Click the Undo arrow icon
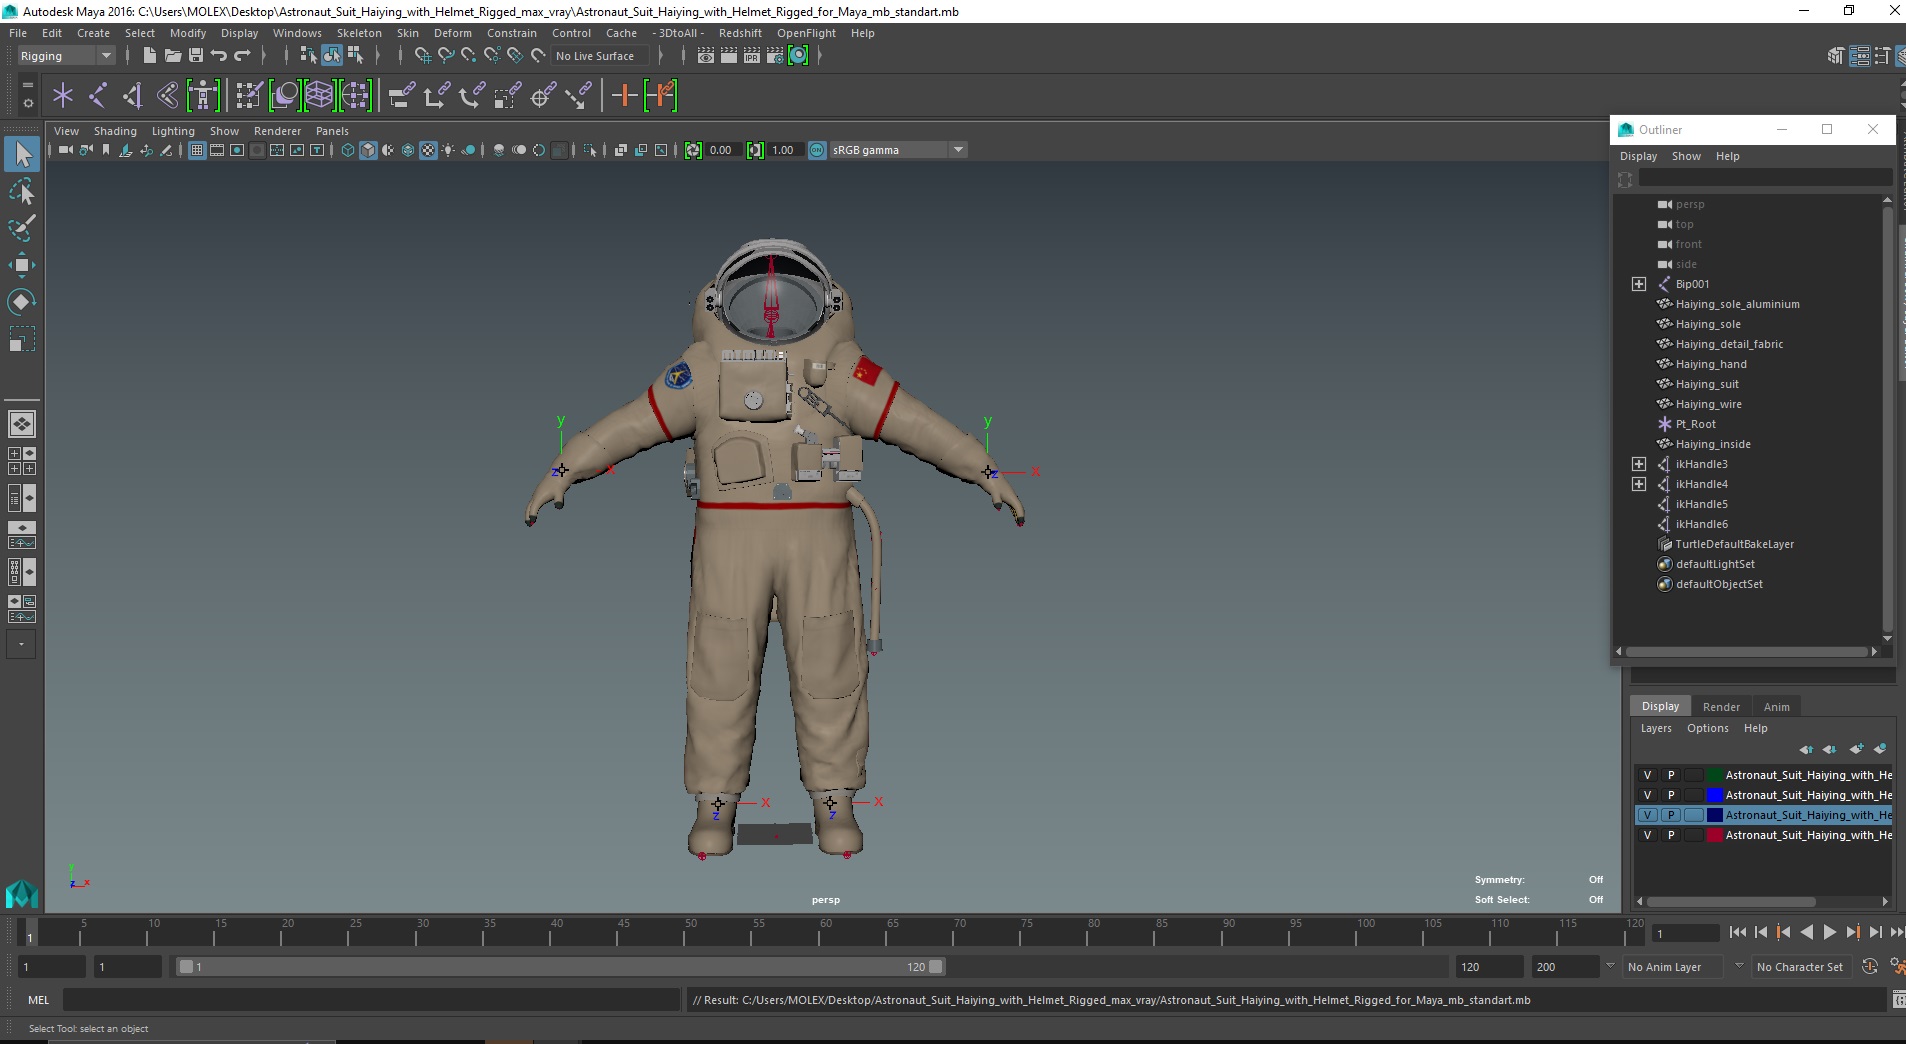Image resolution: width=1906 pixels, height=1044 pixels. coord(219,56)
